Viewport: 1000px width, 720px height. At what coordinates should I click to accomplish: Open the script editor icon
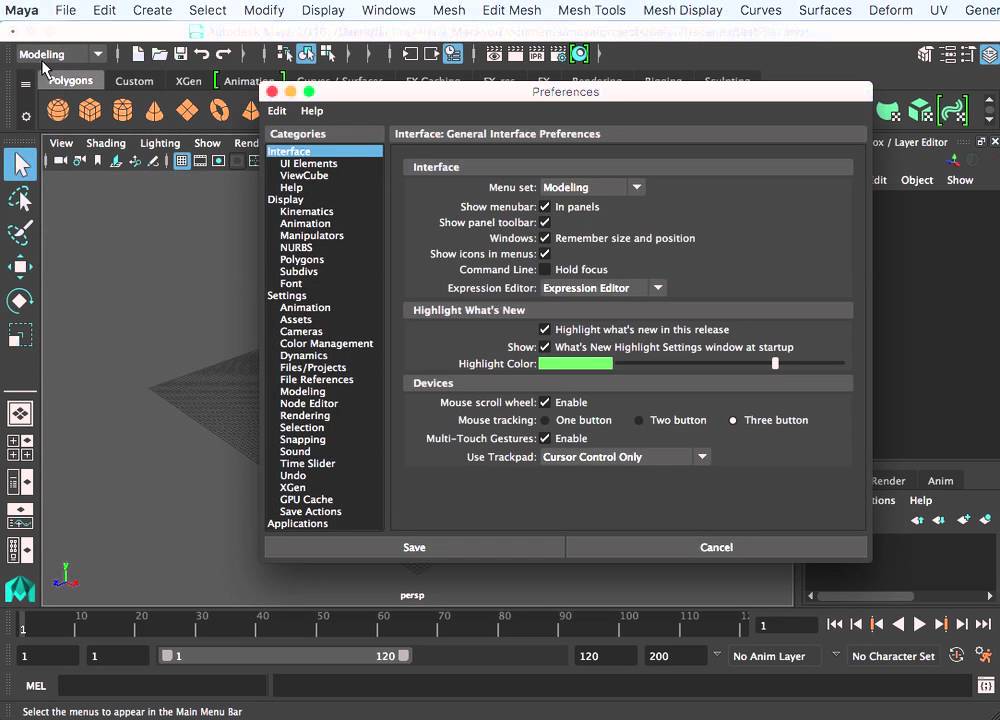[x=986, y=686]
